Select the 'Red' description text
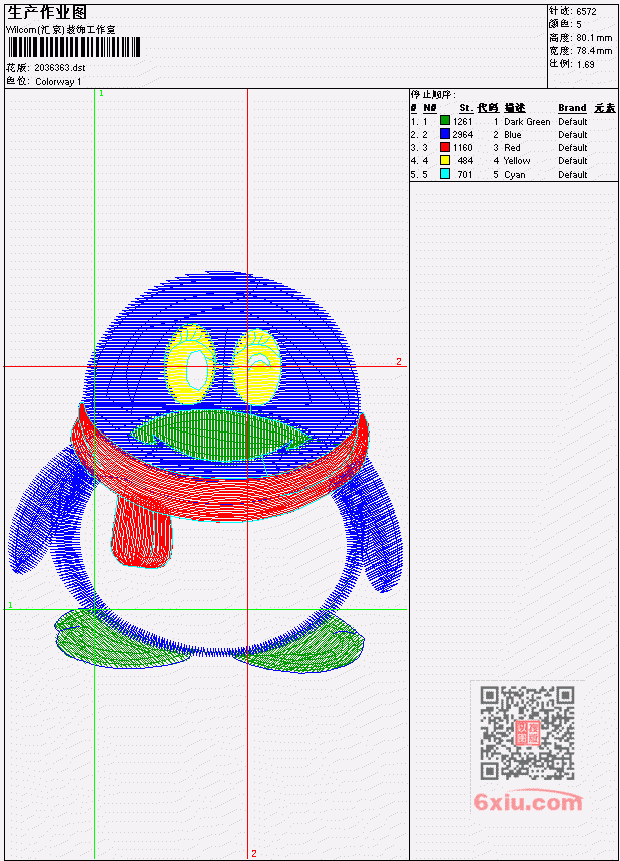This screenshot has width=620, height=861. [512, 148]
